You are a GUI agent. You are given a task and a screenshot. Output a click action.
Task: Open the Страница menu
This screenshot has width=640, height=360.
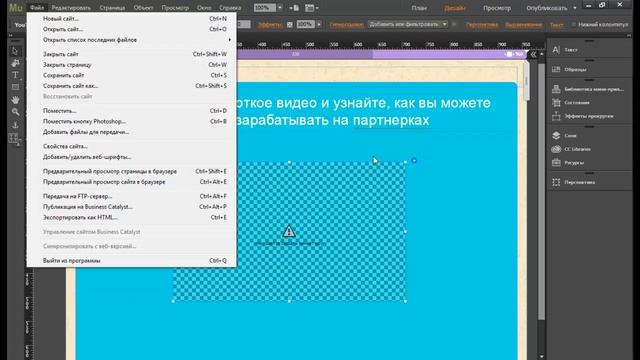click(x=112, y=8)
